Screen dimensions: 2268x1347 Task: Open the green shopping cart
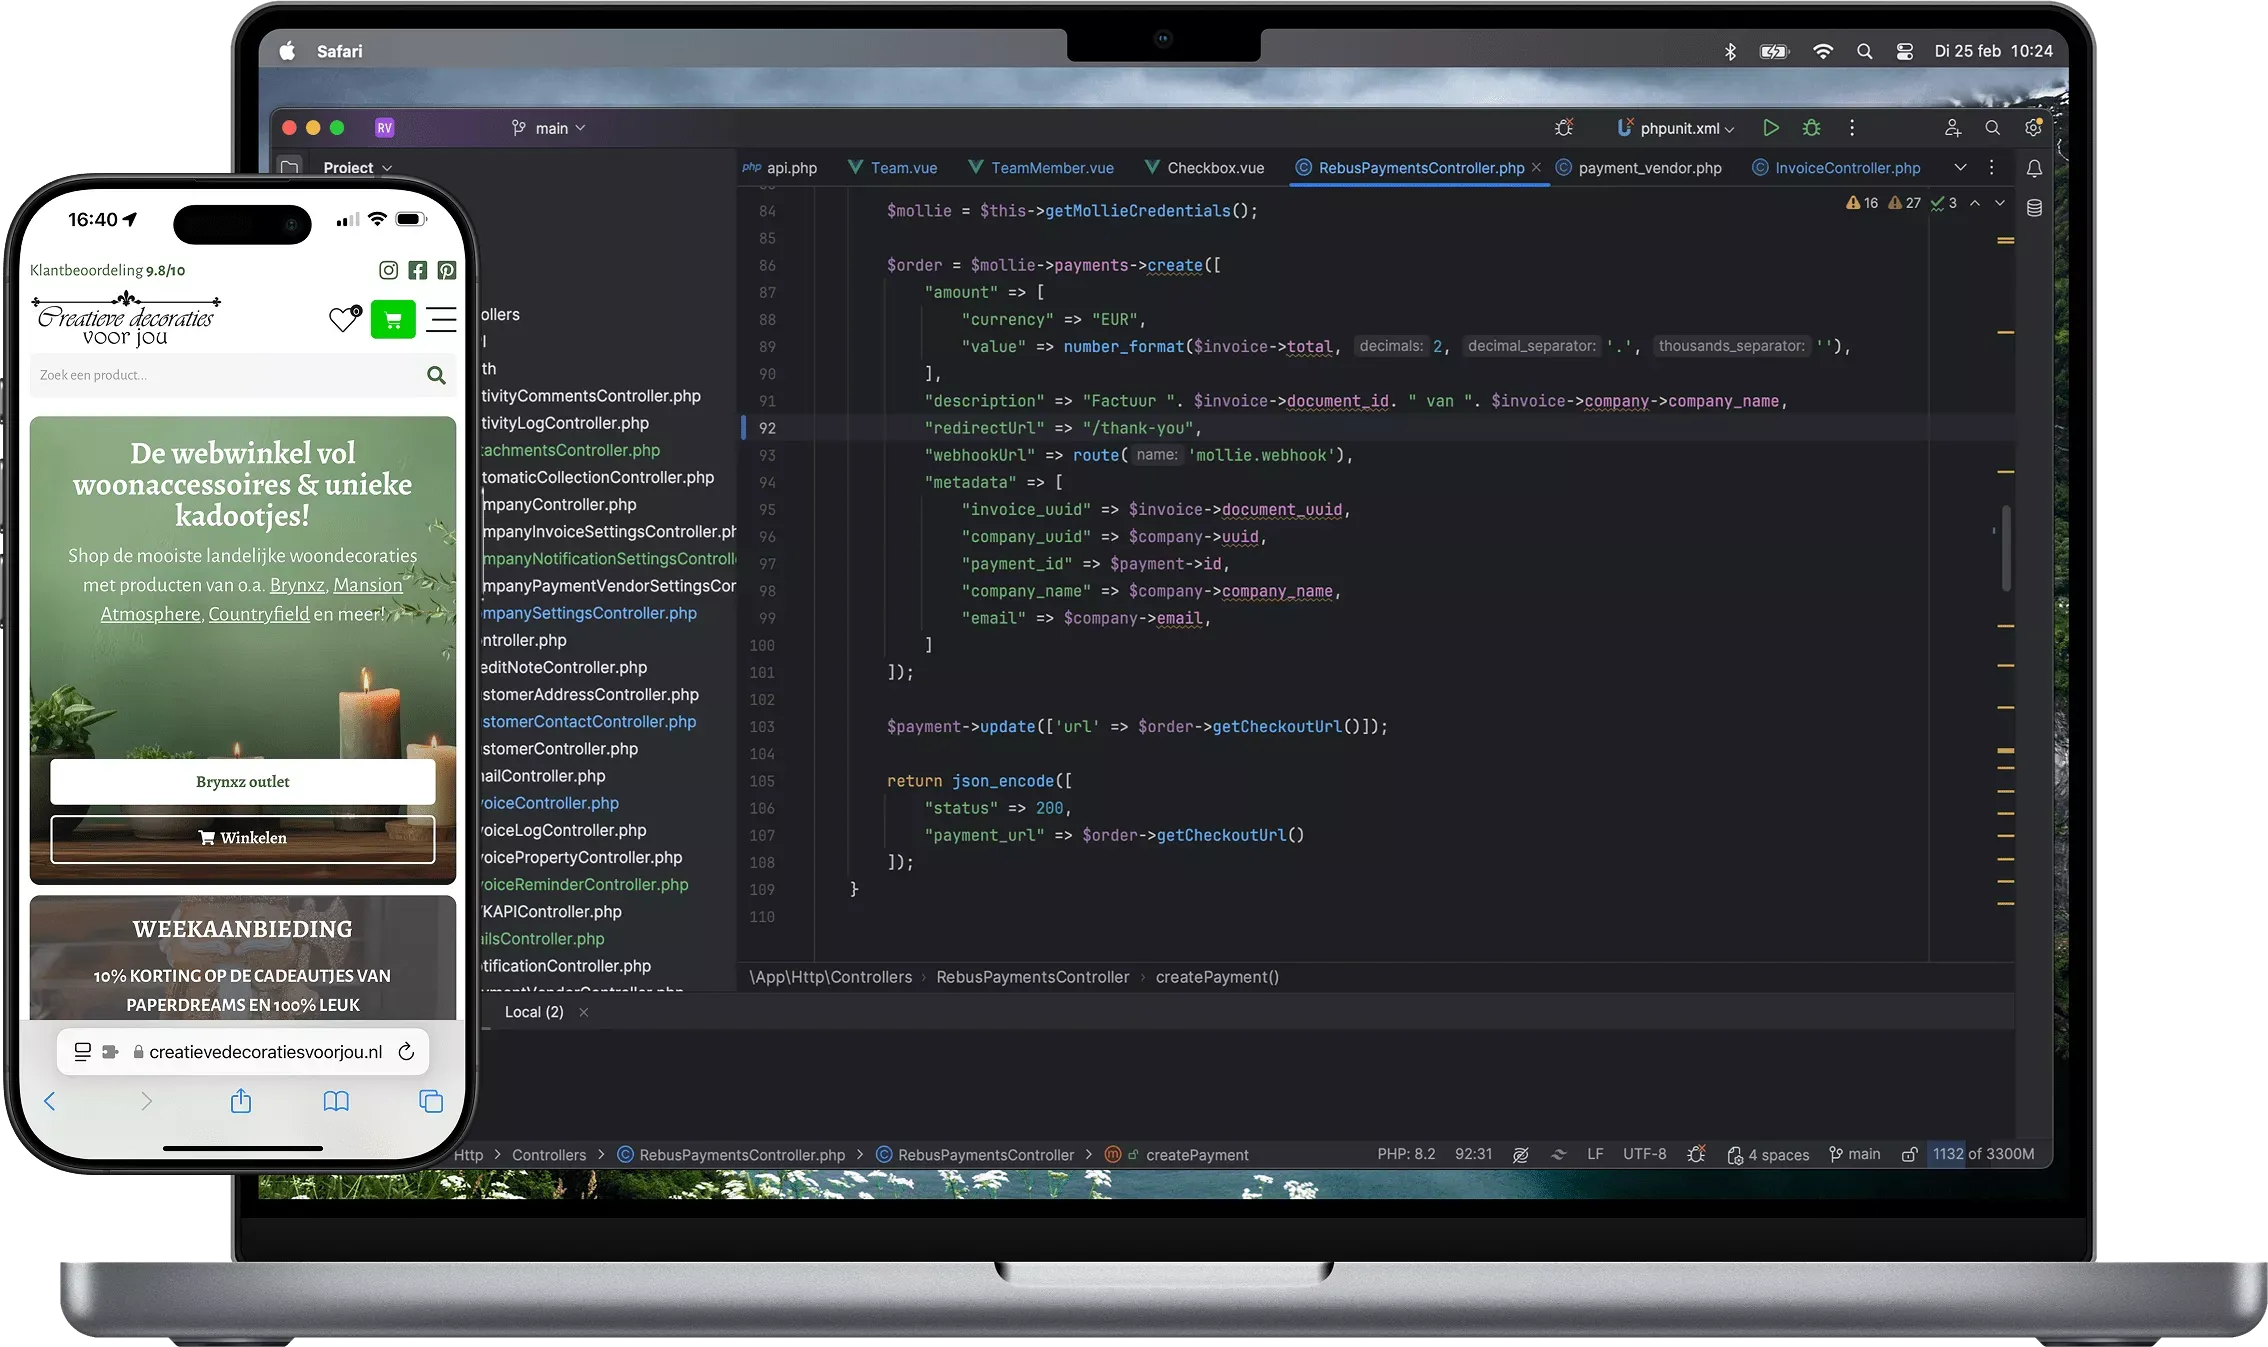tap(393, 320)
